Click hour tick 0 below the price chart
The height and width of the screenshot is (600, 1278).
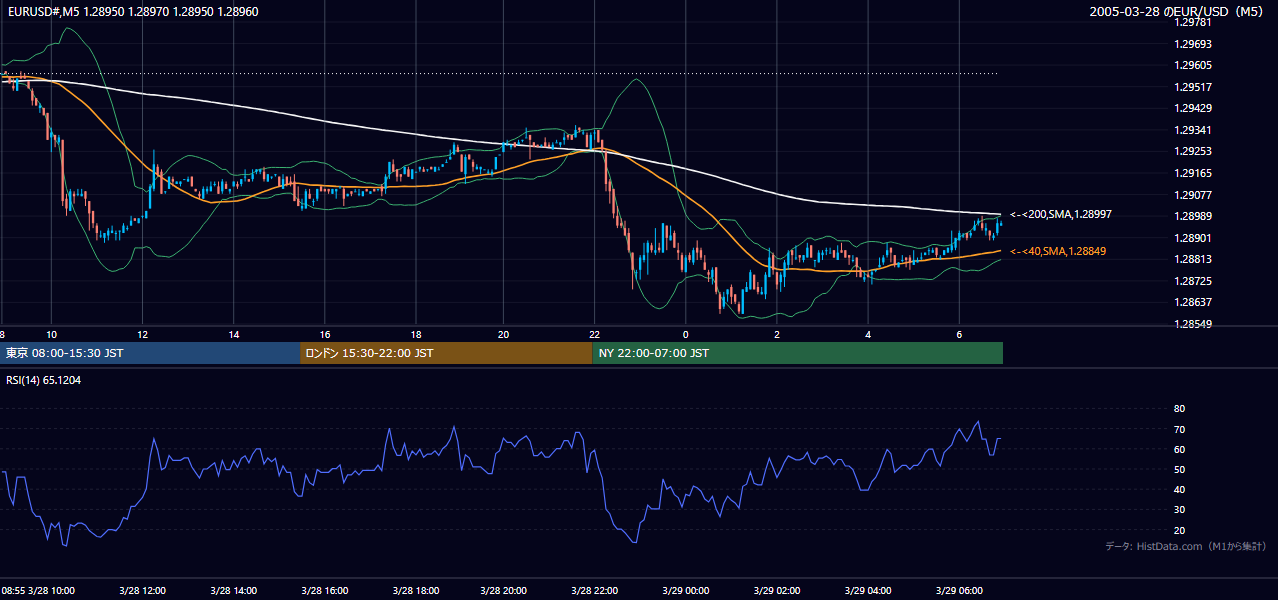686,334
